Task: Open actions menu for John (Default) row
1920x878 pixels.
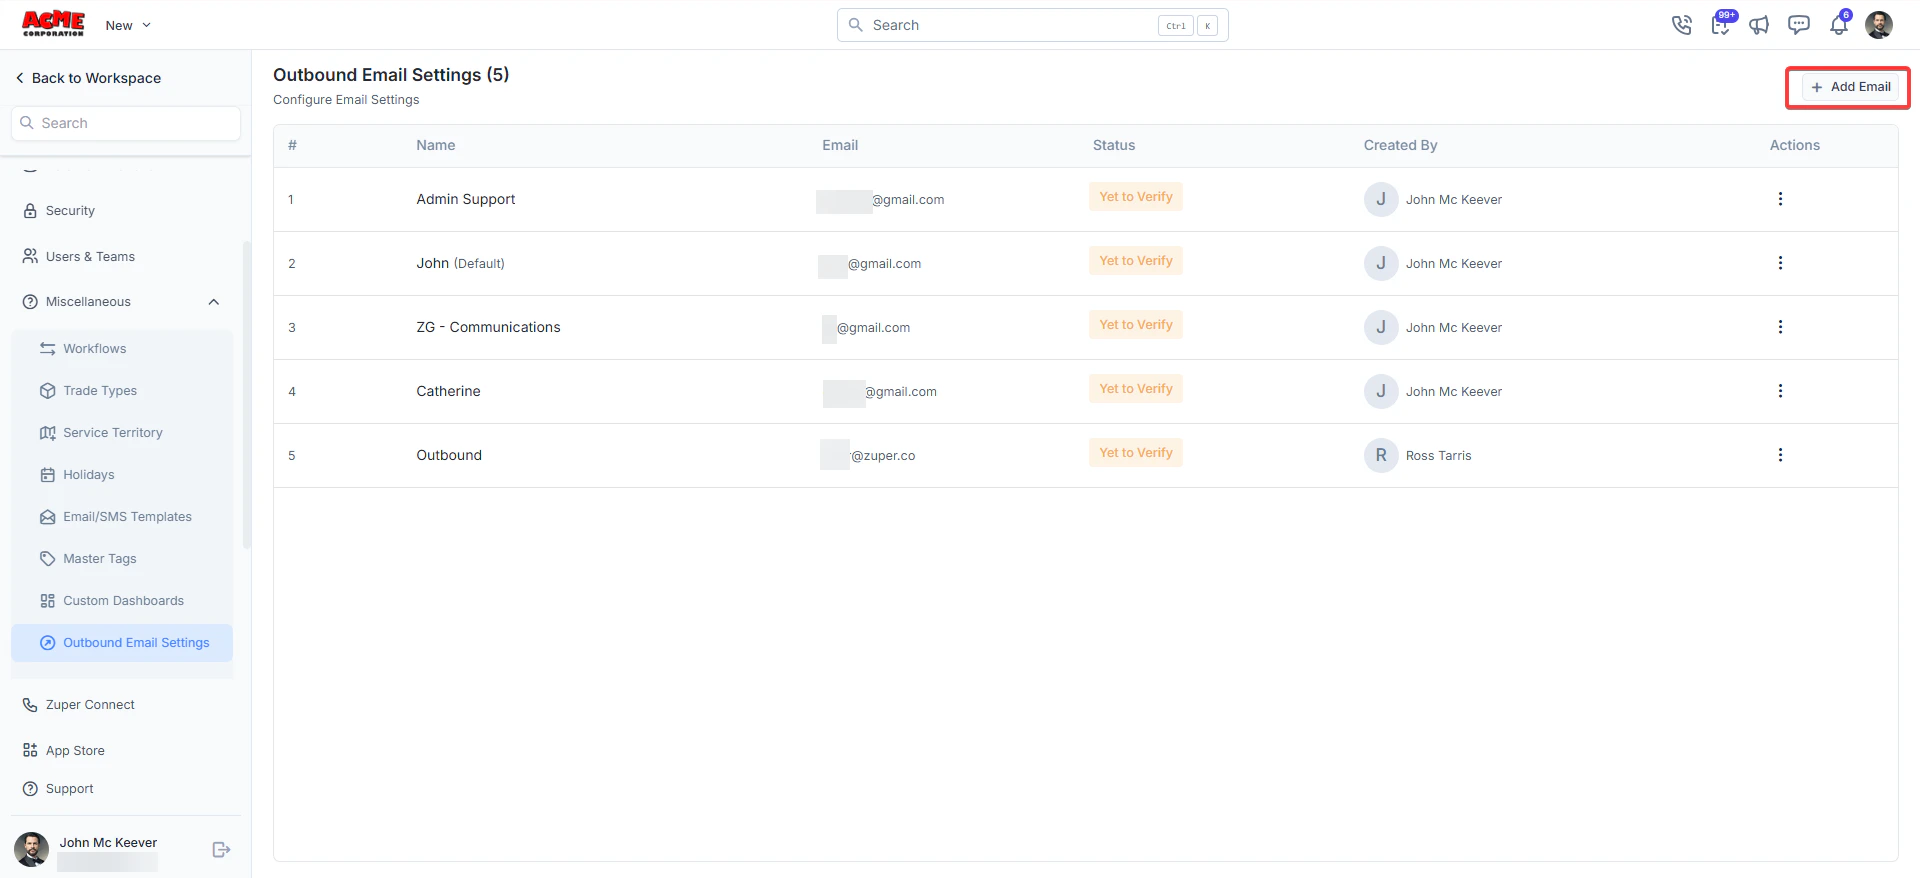Action: tap(1780, 263)
